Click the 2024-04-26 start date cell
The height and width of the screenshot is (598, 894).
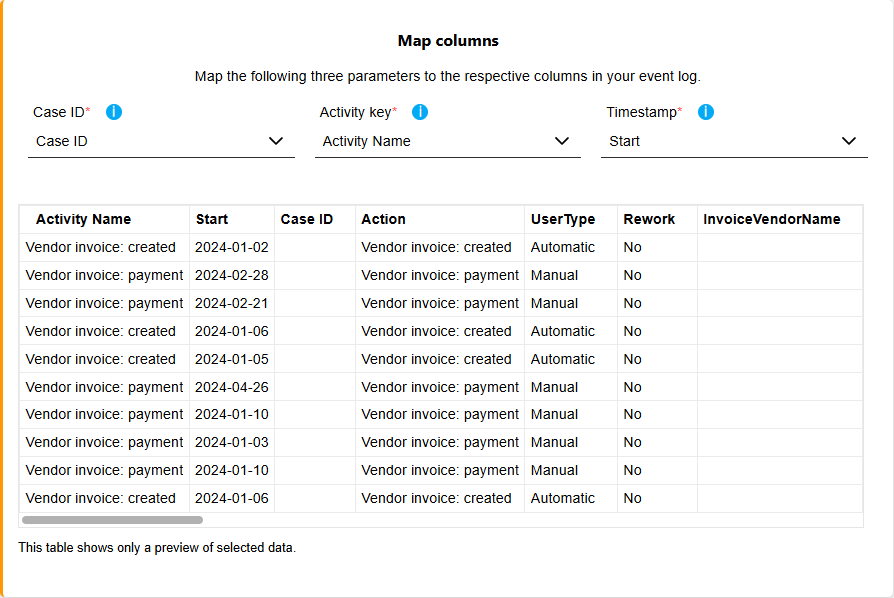click(232, 387)
